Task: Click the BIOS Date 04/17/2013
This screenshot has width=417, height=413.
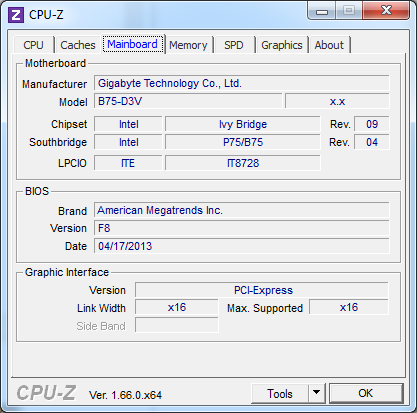Action: (x=242, y=246)
